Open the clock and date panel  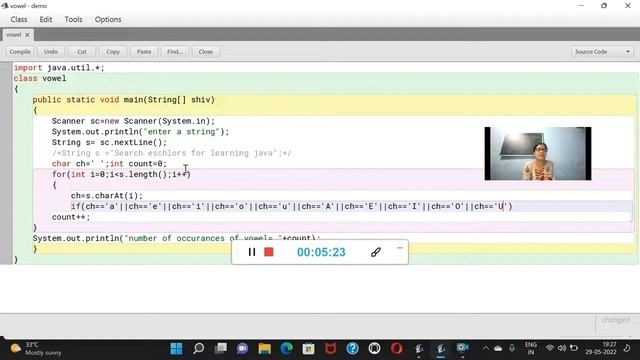pos(602,349)
